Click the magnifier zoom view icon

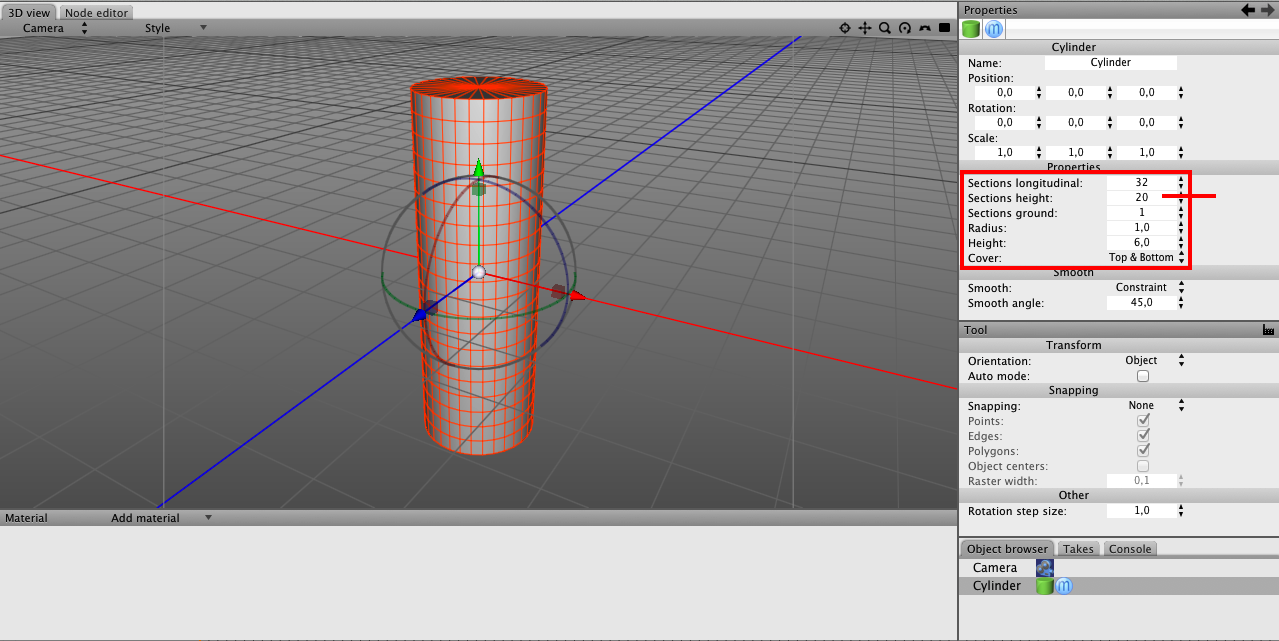click(885, 29)
